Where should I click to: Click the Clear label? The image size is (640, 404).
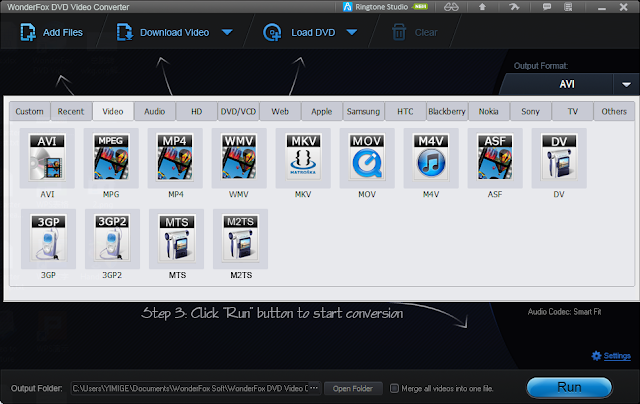pos(426,32)
